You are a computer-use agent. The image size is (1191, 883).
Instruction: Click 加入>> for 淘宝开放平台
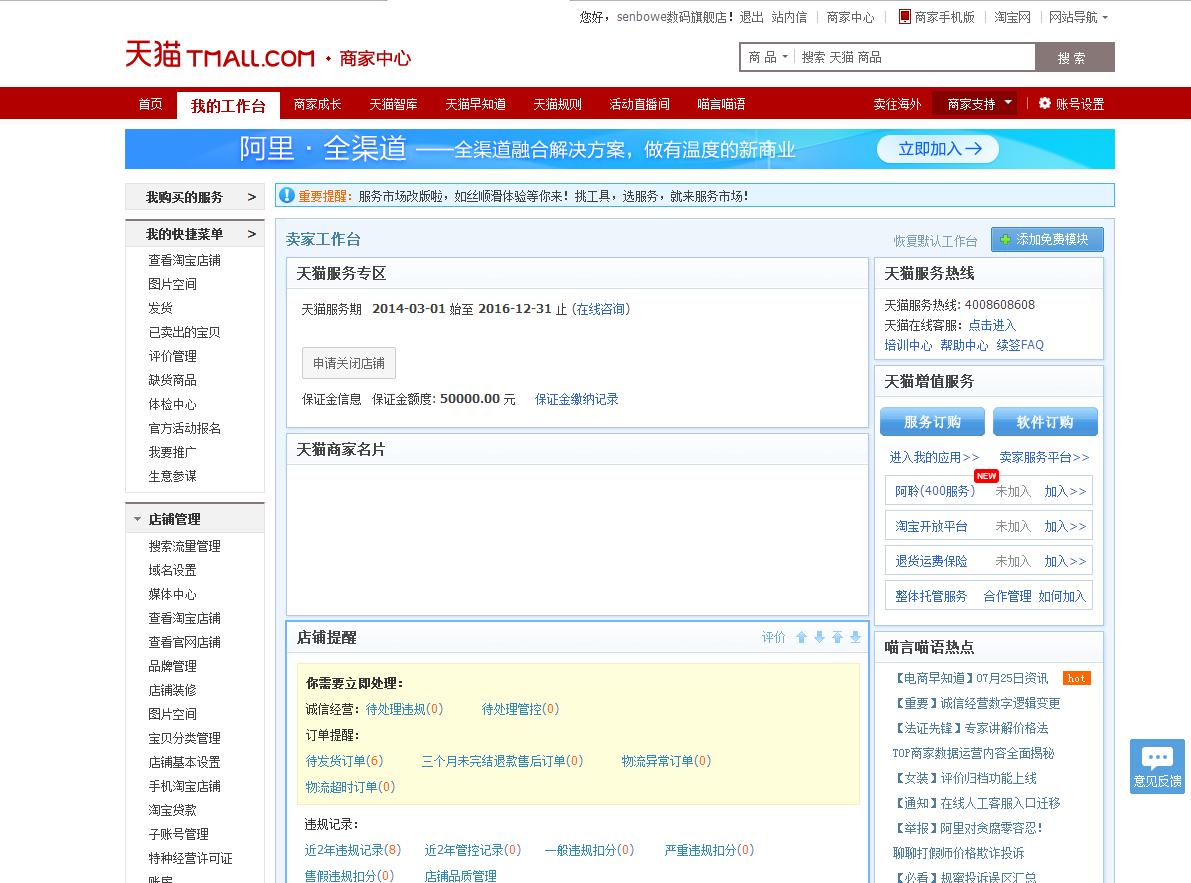[x=1065, y=526]
